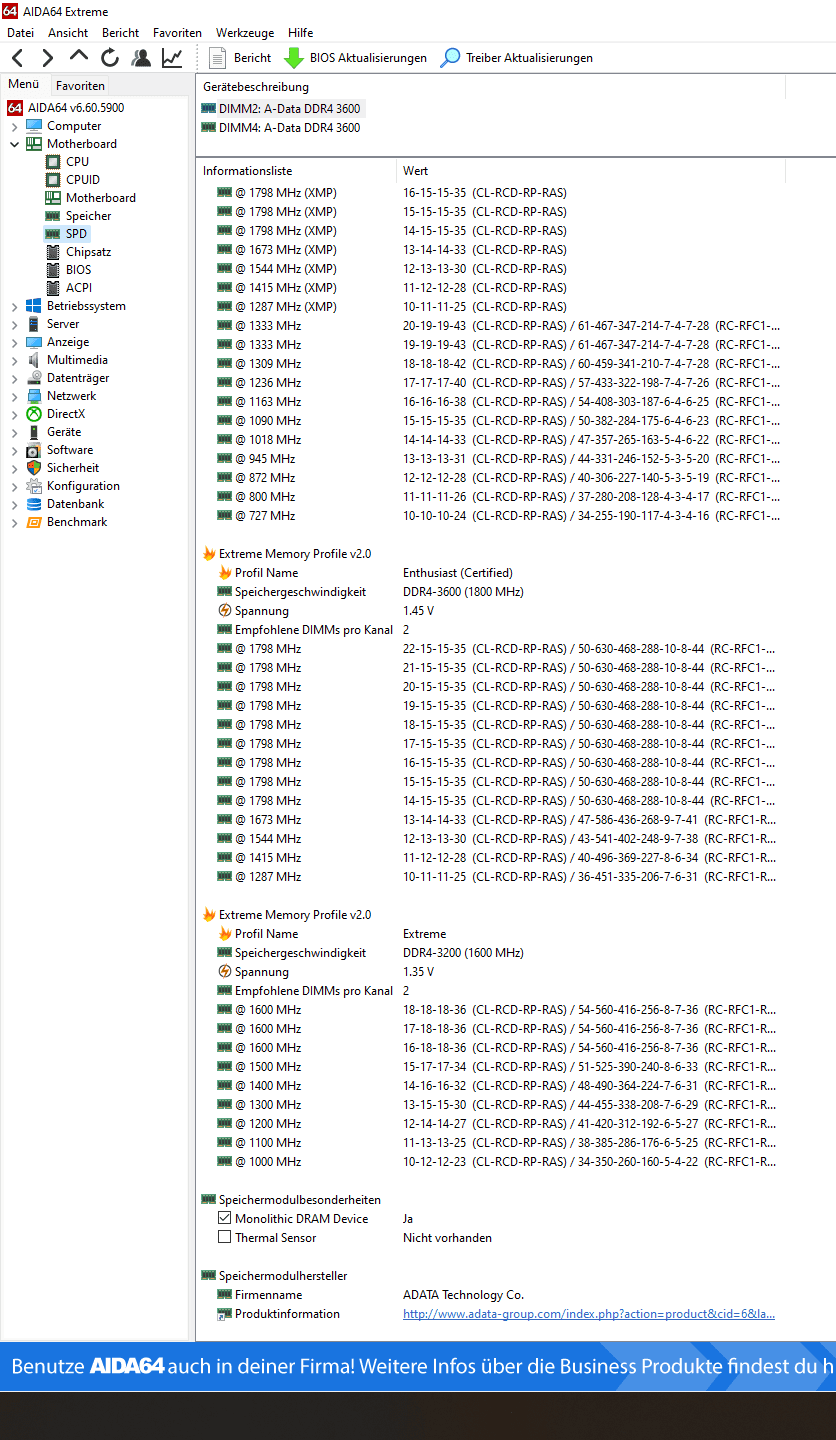Click the Geräte device icon
This screenshot has width=836, height=1440.
coord(34,432)
